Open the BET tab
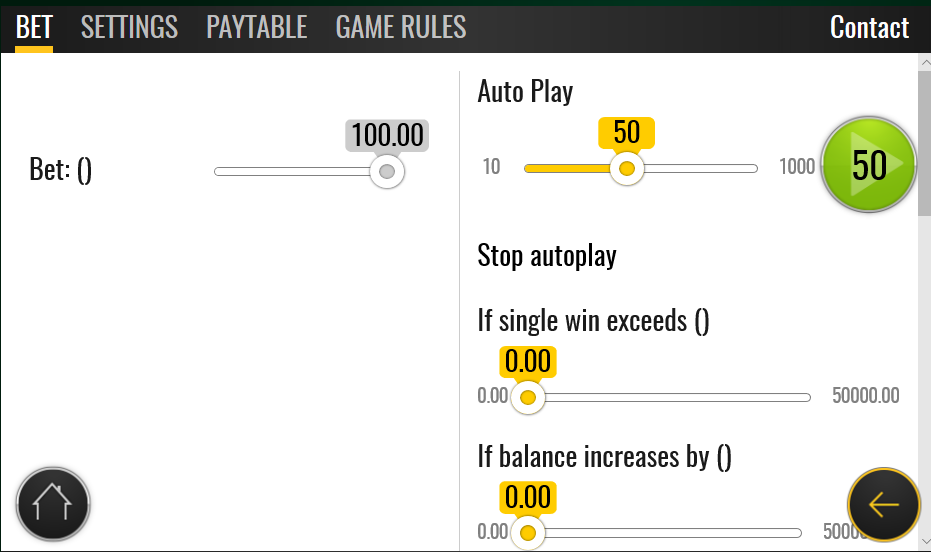The image size is (931, 552). point(34,27)
